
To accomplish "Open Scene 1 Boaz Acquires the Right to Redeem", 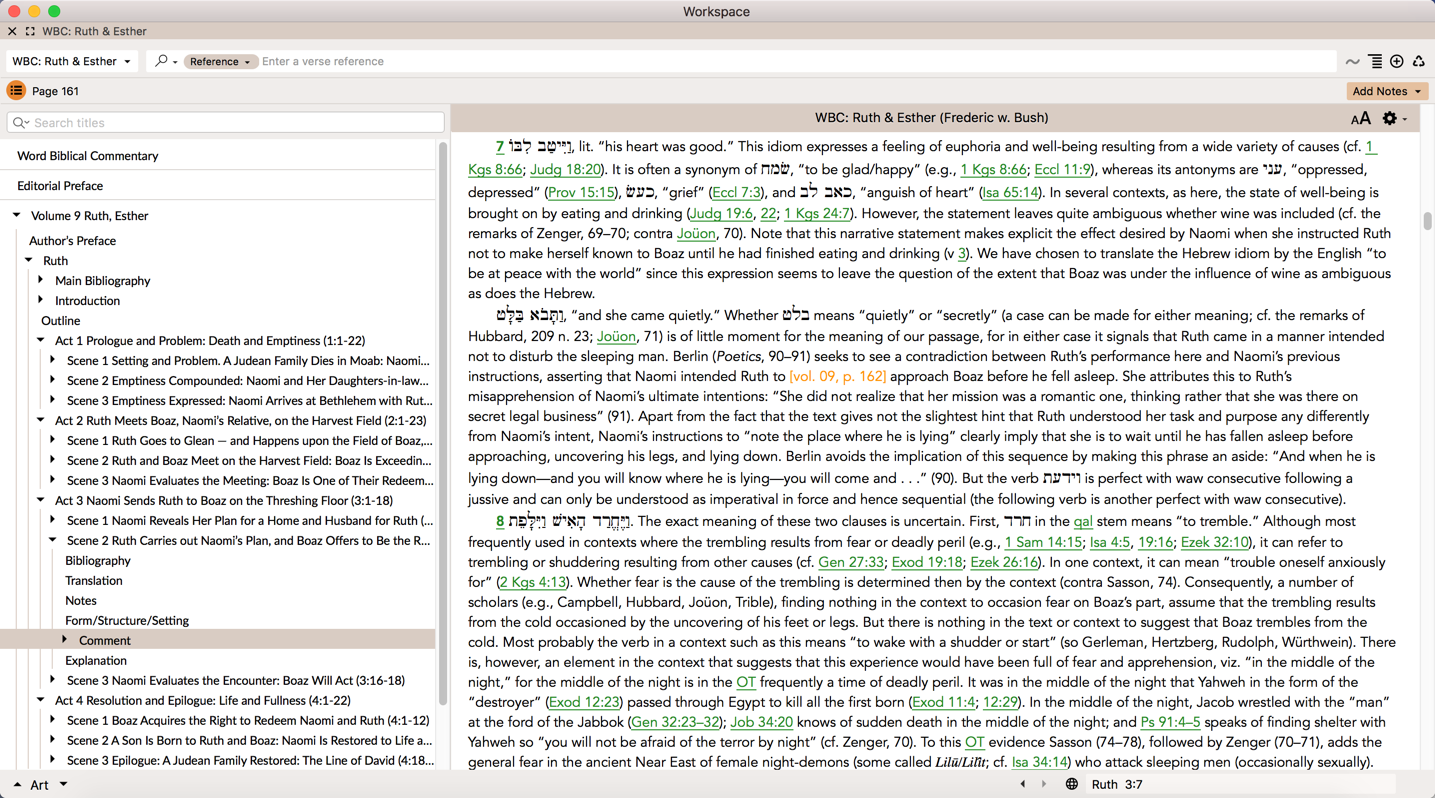I will pyautogui.click(x=248, y=721).
